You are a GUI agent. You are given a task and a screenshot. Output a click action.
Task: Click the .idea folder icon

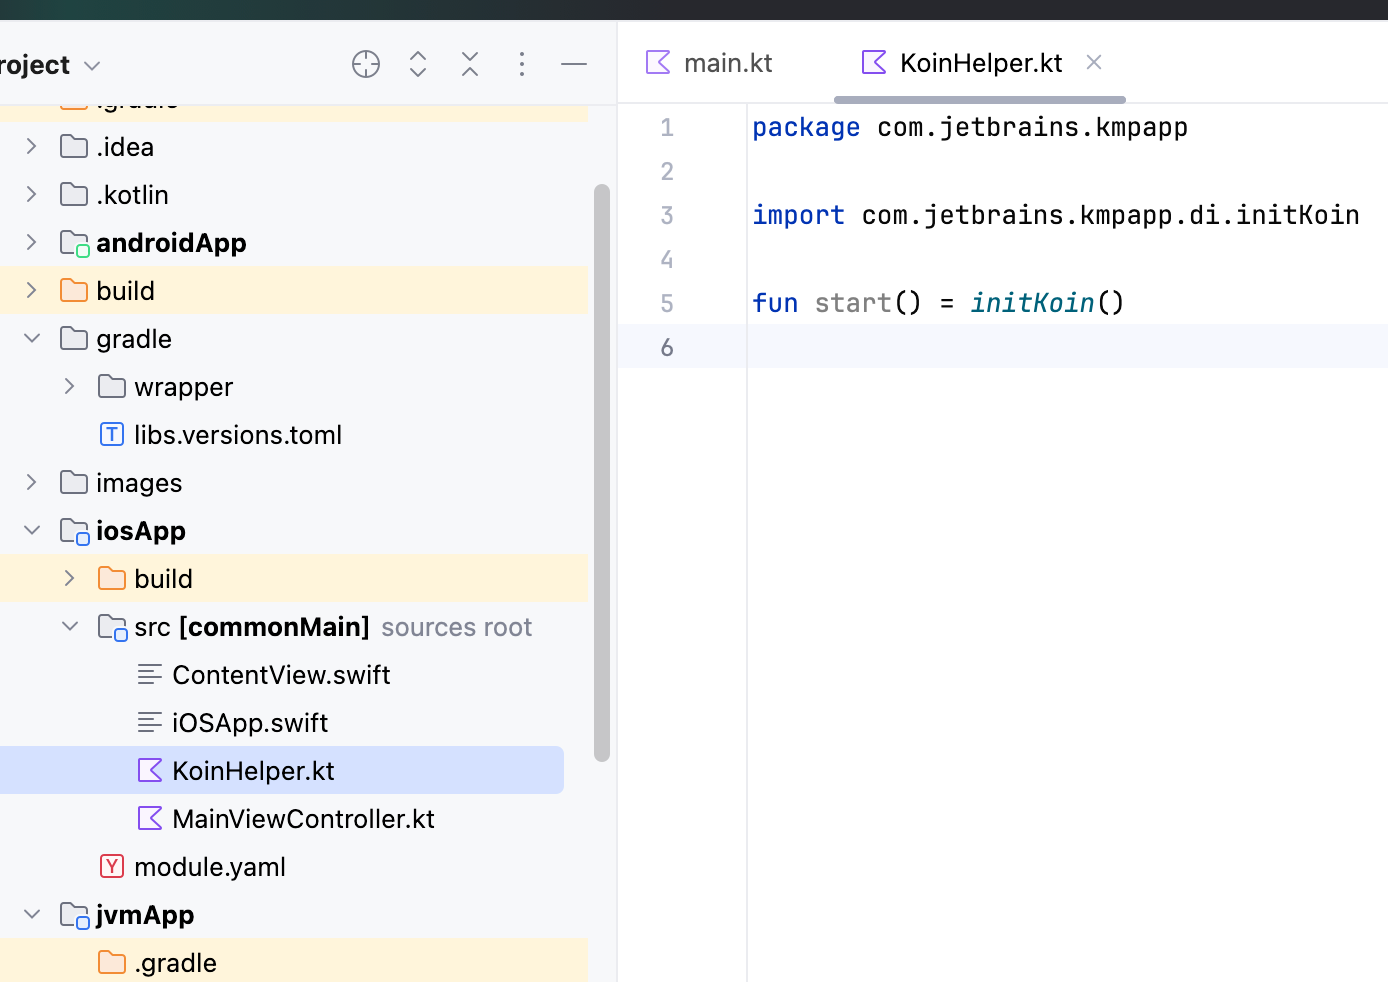(74, 146)
